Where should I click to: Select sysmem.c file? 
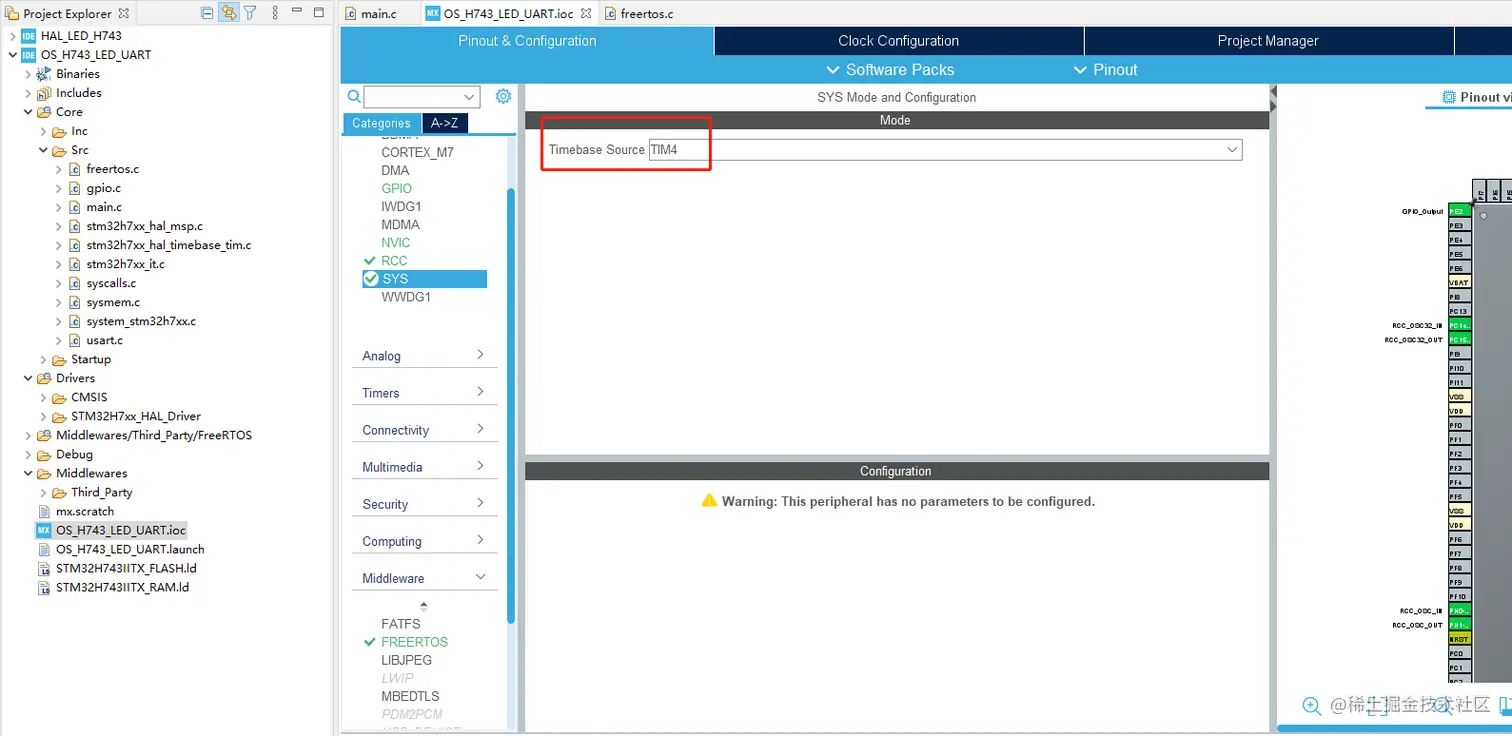(x=113, y=302)
